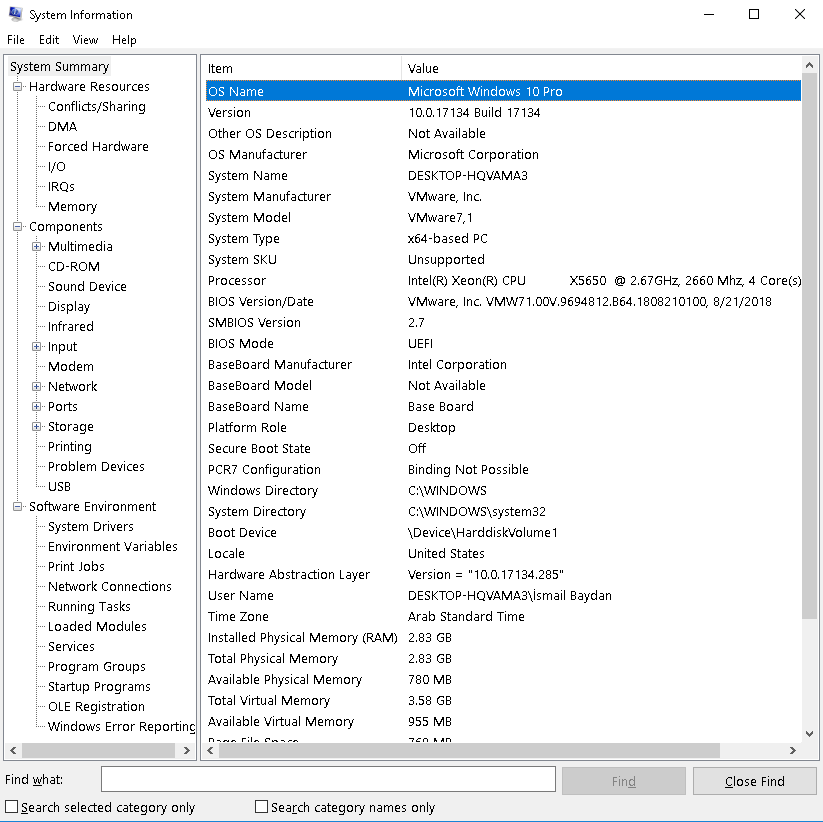Select Environment Variables tree item
This screenshot has height=822, width=823.
(113, 546)
